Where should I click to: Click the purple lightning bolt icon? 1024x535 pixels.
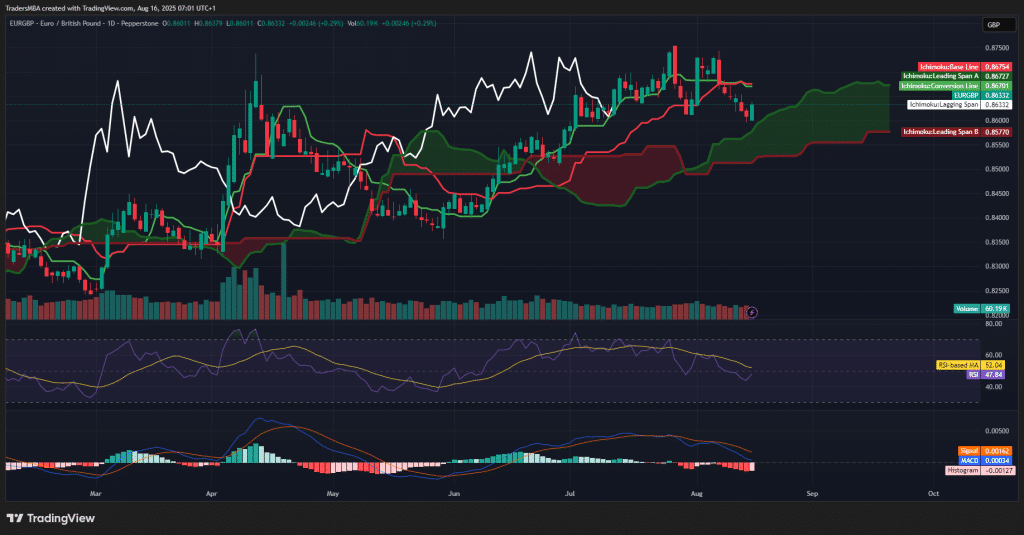752,312
